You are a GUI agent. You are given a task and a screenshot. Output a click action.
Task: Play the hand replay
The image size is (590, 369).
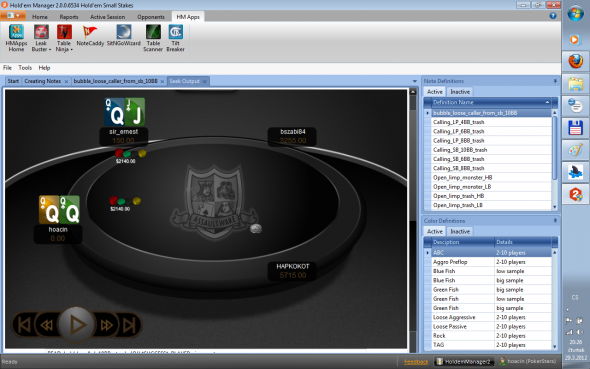pyautogui.click(x=76, y=325)
